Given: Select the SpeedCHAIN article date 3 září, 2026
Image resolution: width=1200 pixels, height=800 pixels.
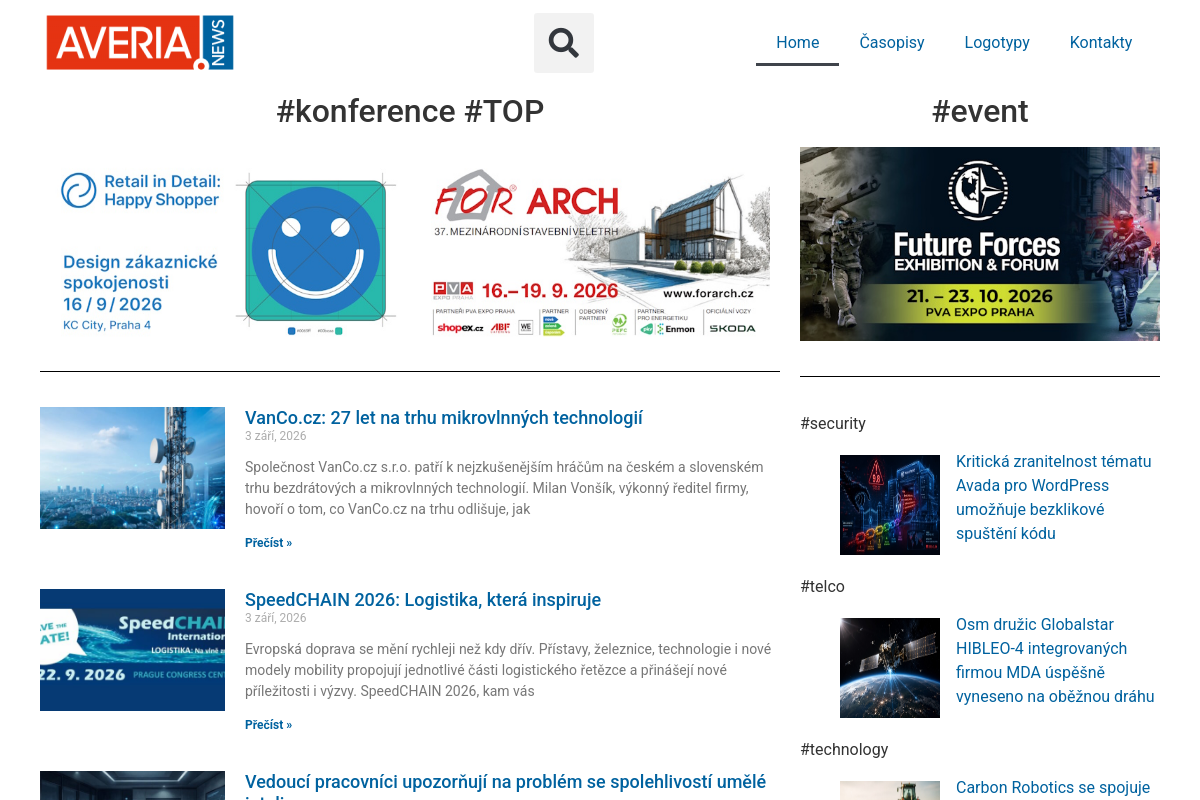Looking at the screenshot, I should coord(276,618).
